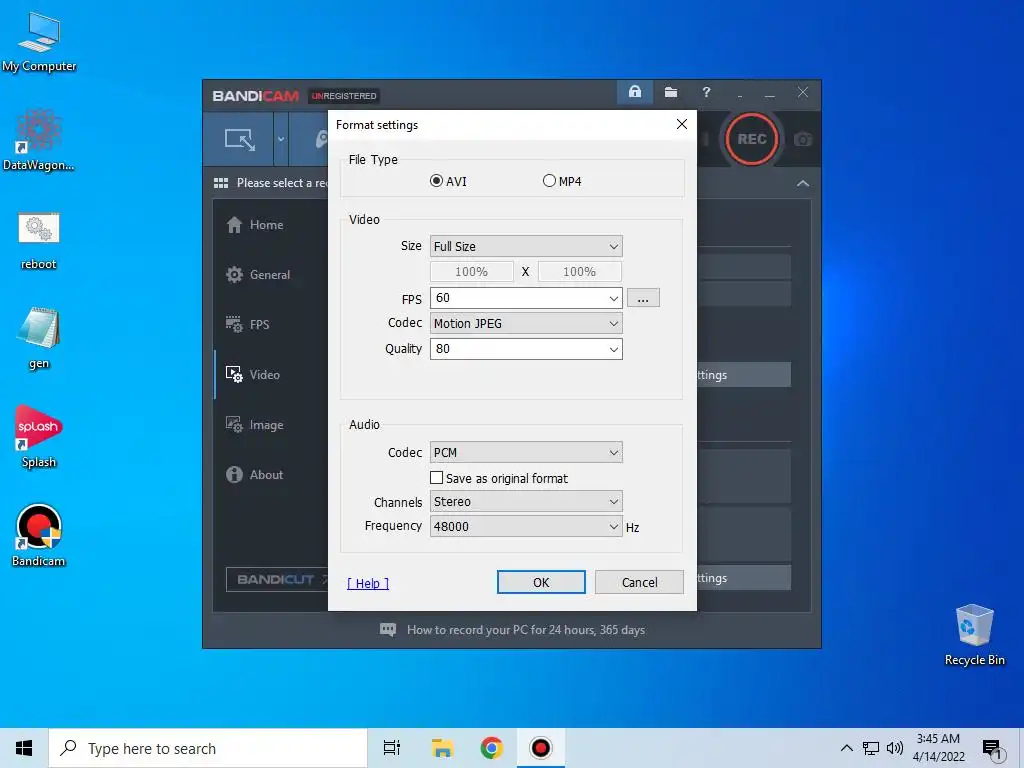The height and width of the screenshot is (768, 1024).
Task: Open the video Codec Motion JPEG dropdown
Action: click(526, 323)
